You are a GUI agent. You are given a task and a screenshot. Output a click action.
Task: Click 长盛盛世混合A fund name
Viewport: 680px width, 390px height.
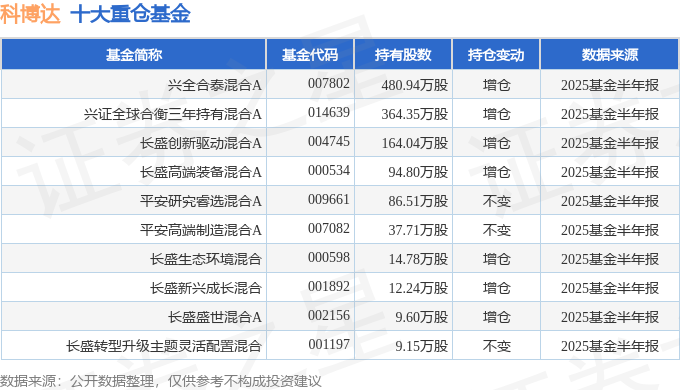point(215,317)
